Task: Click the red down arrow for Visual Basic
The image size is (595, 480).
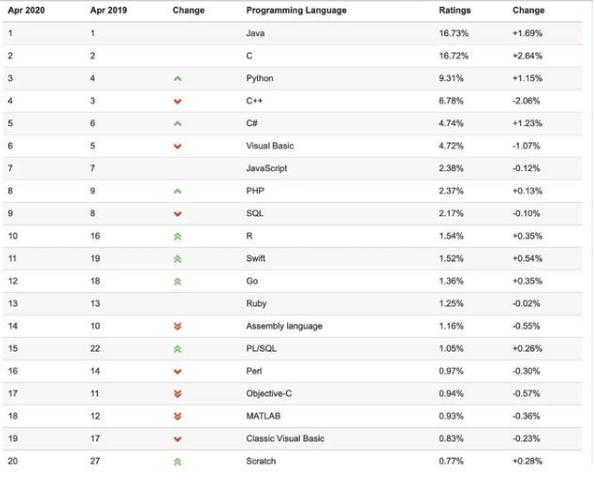Action: [178, 146]
